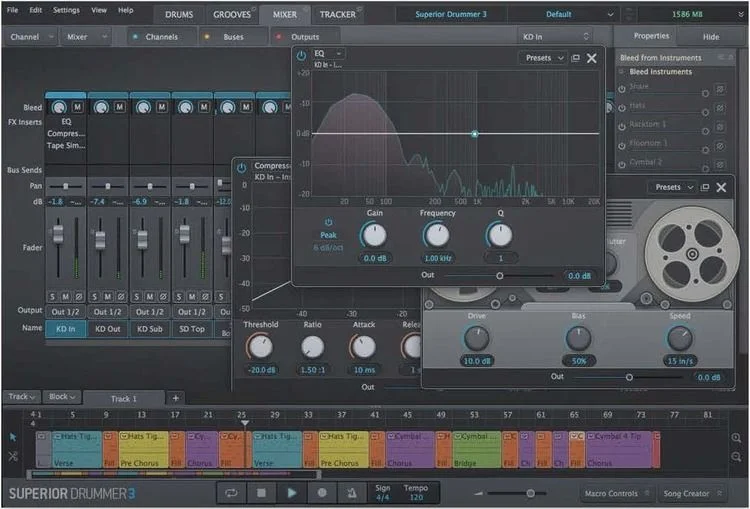Toggle Hats bleed power in Properties
This screenshot has width=750, height=509.
(x=622, y=108)
